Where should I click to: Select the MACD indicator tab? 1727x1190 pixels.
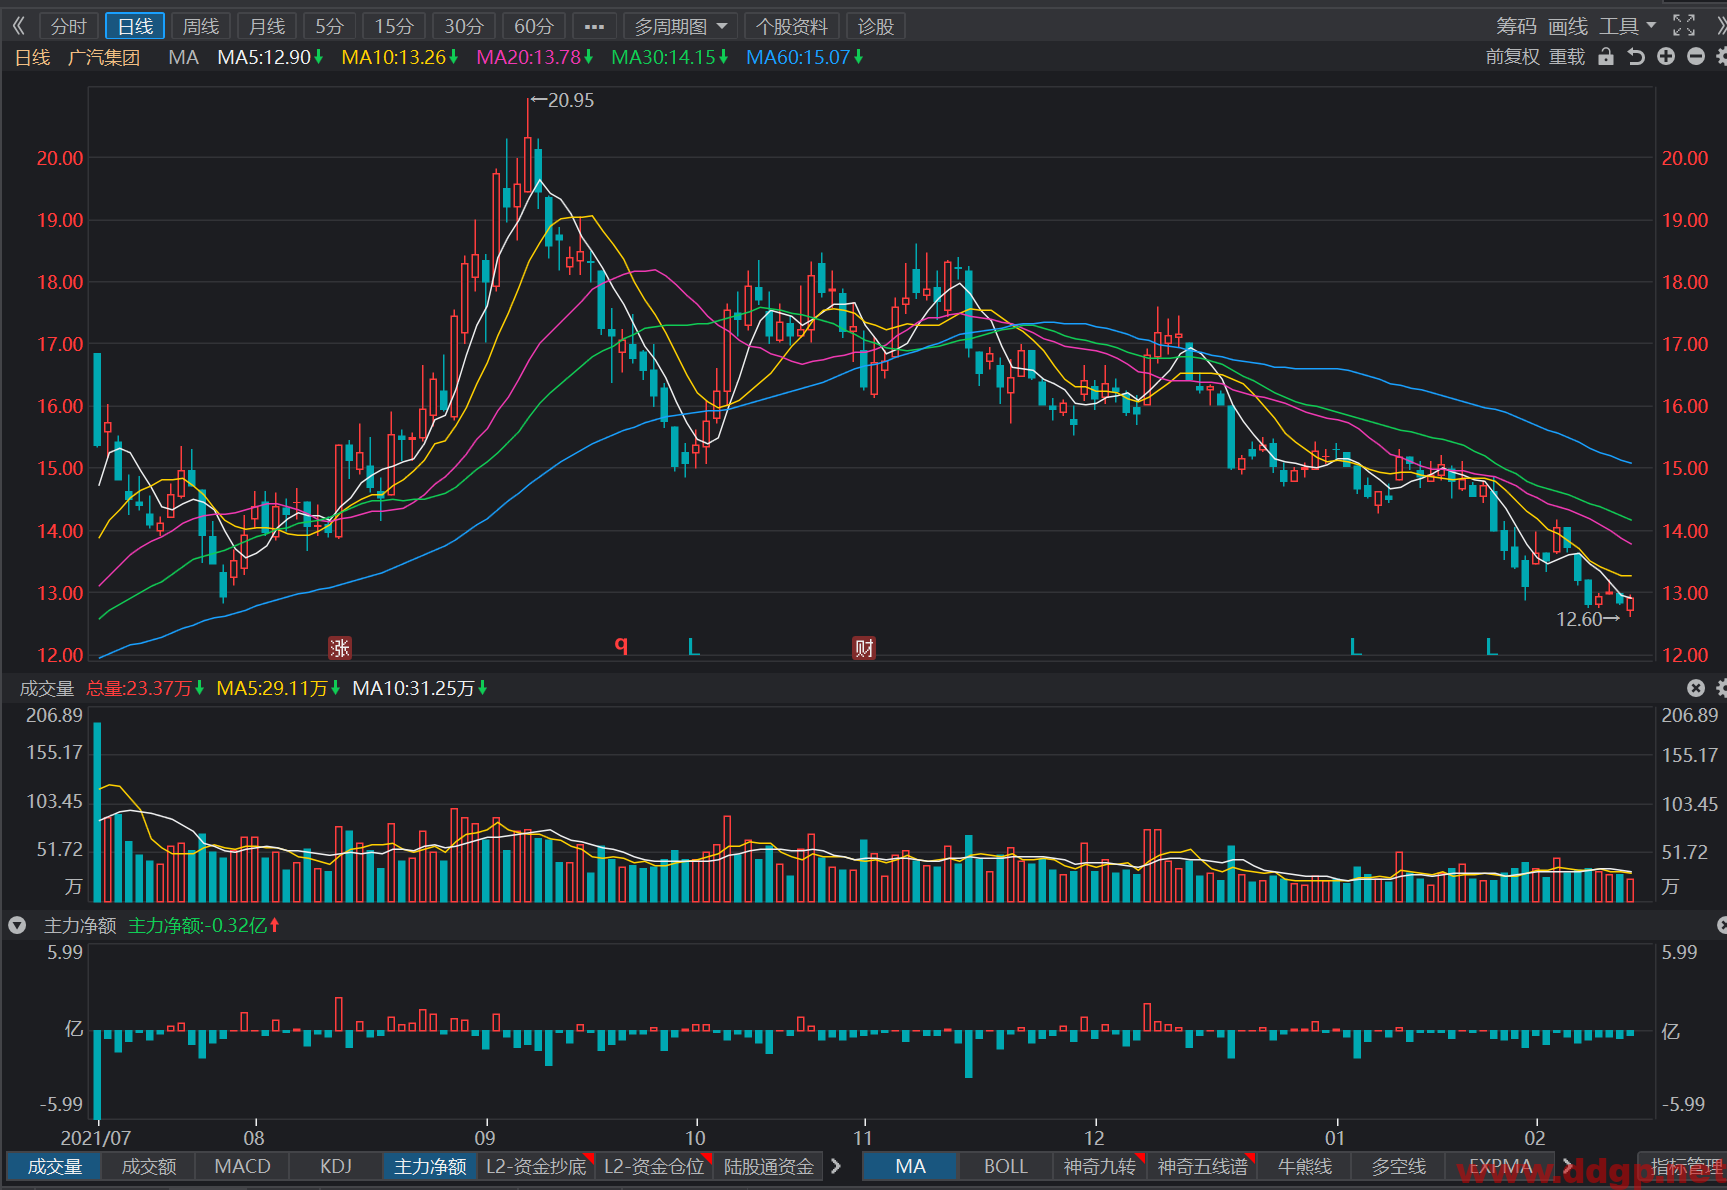click(242, 1166)
